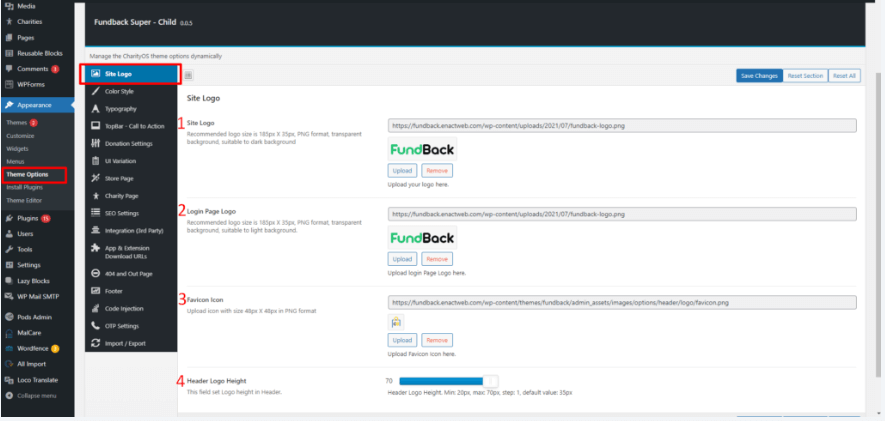Viewport: 885px width, 421px height.
Task: Click the Collapse menu arrow icon
Action: (x=8, y=396)
